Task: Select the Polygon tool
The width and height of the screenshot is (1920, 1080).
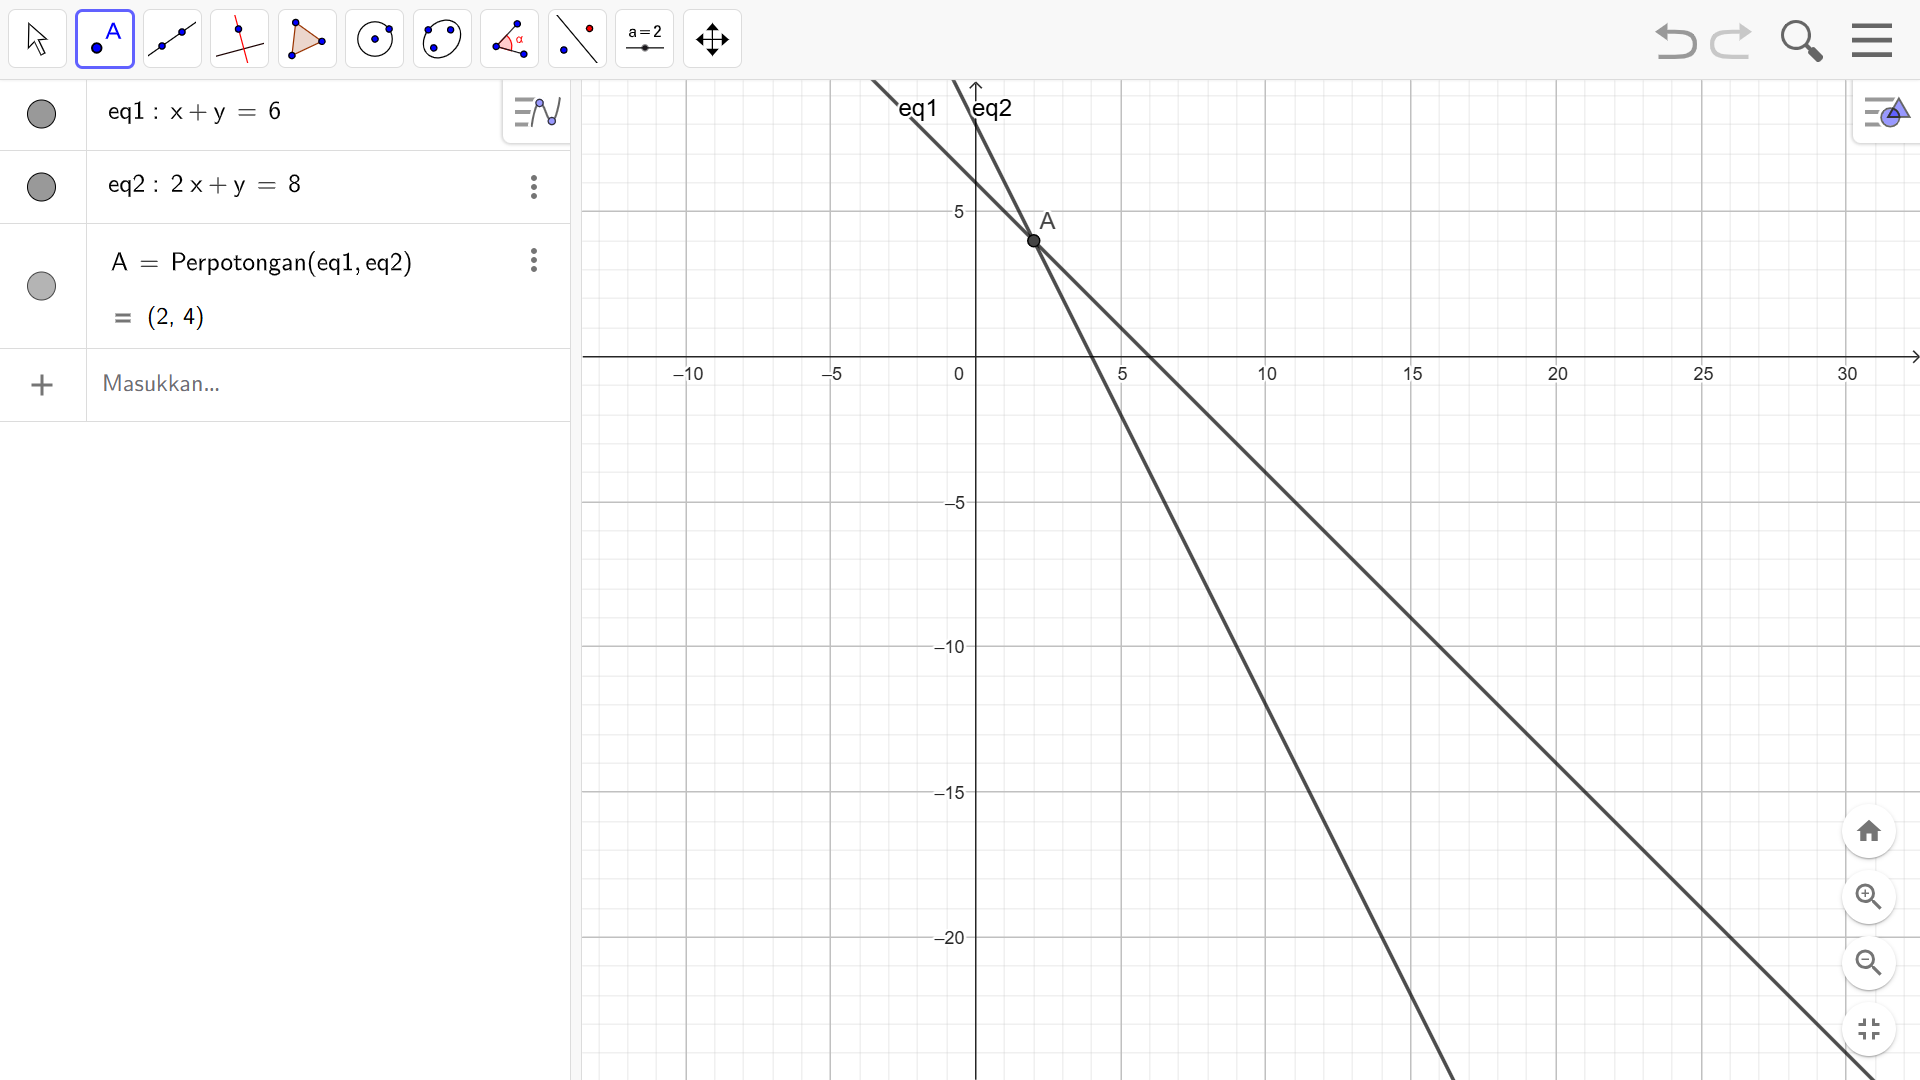Action: [x=307, y=40]
